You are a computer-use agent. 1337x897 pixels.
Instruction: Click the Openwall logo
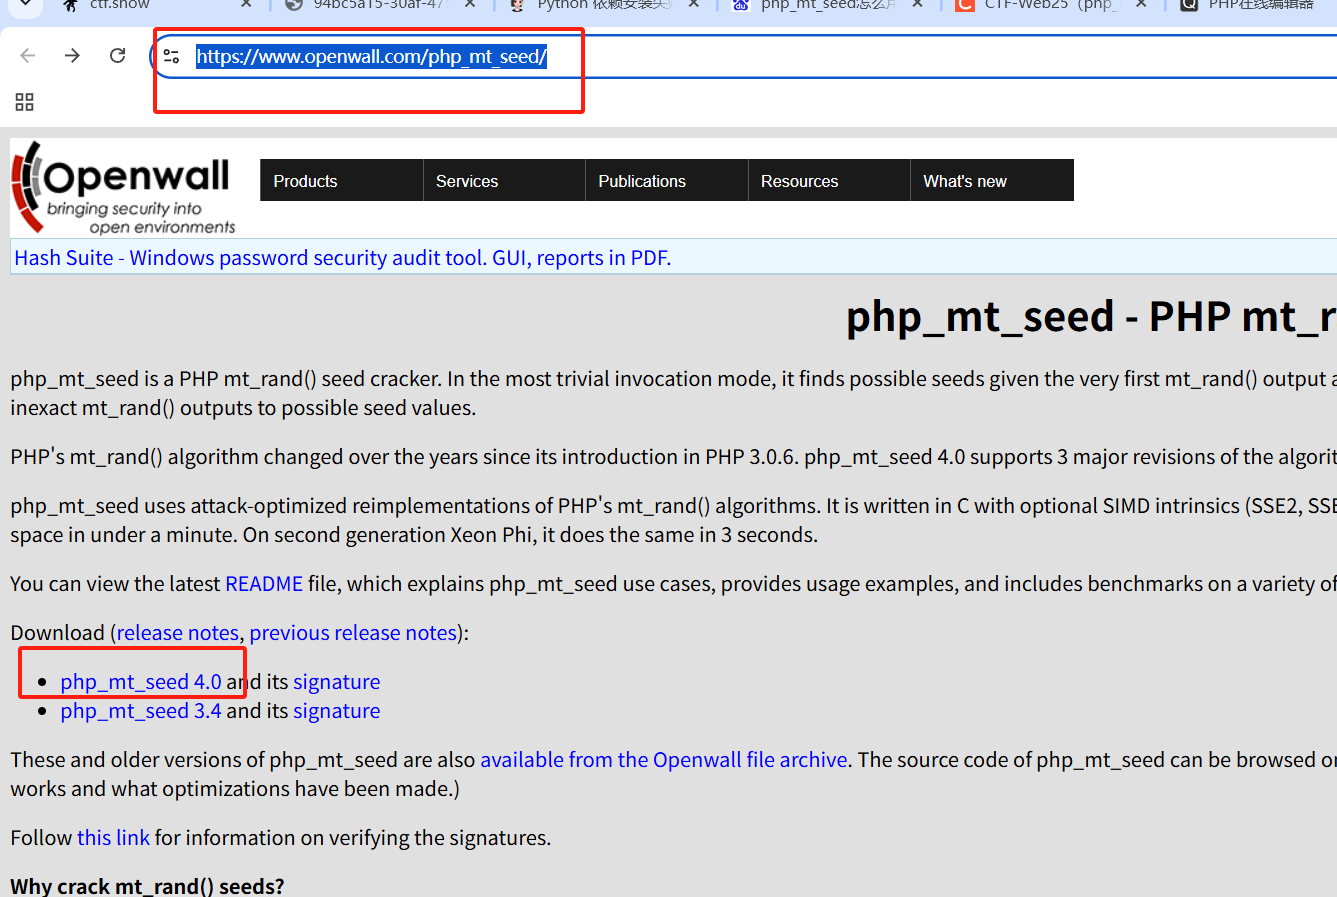(x=123, y=187)
